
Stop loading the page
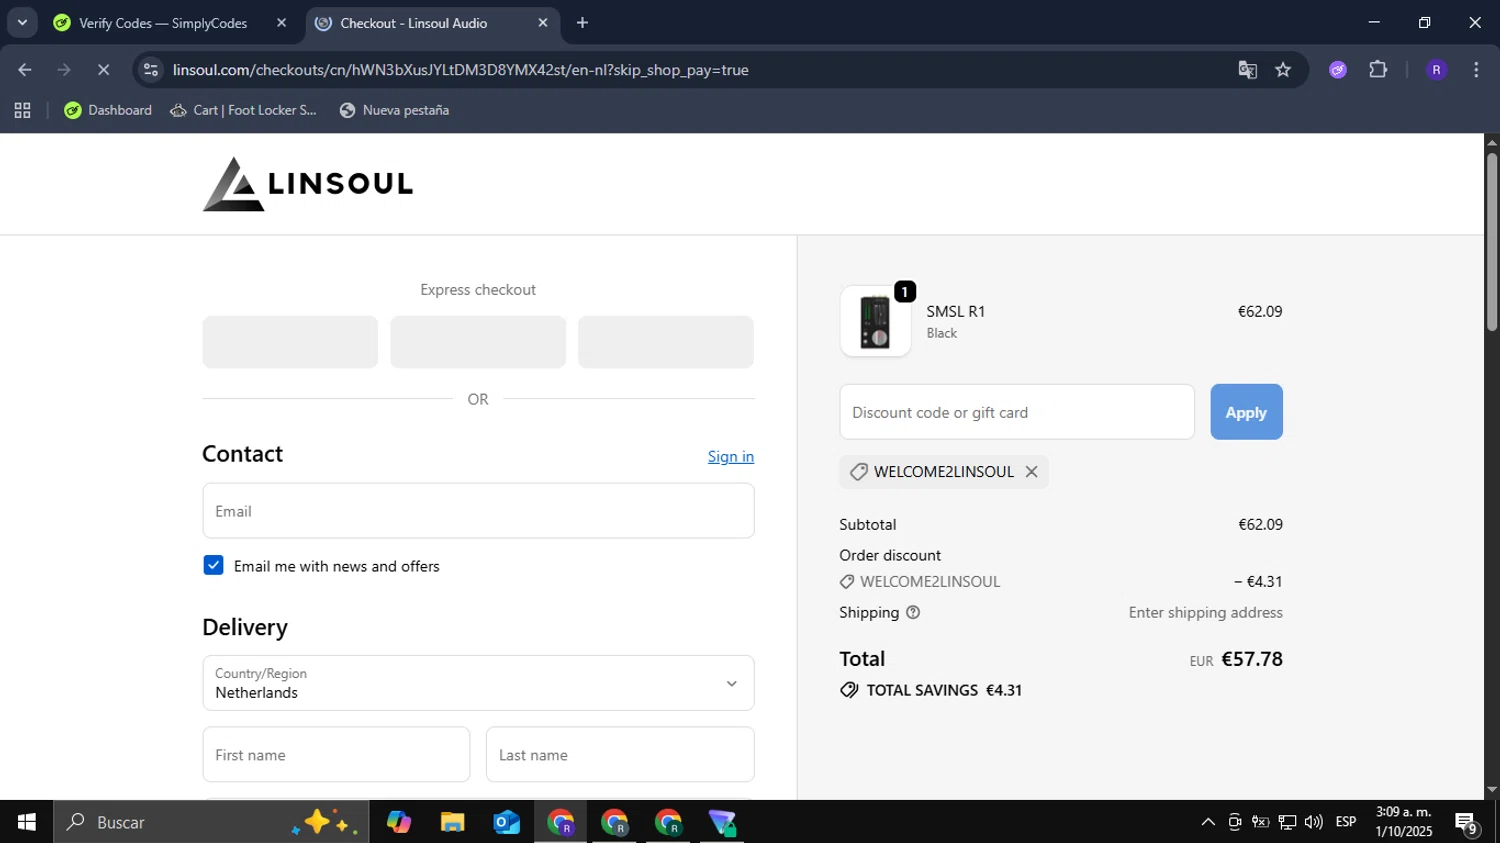click(103, 70)
